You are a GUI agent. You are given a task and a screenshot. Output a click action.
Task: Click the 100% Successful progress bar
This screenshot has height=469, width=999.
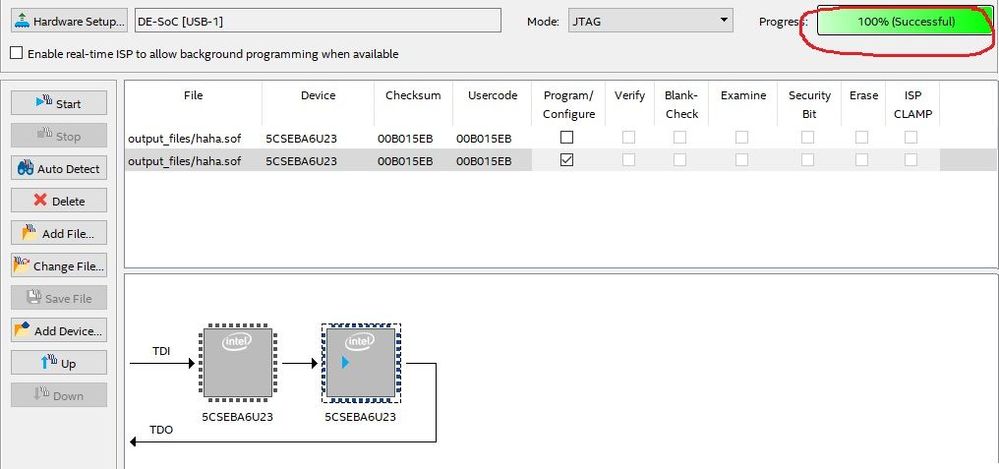click(904, 21)
